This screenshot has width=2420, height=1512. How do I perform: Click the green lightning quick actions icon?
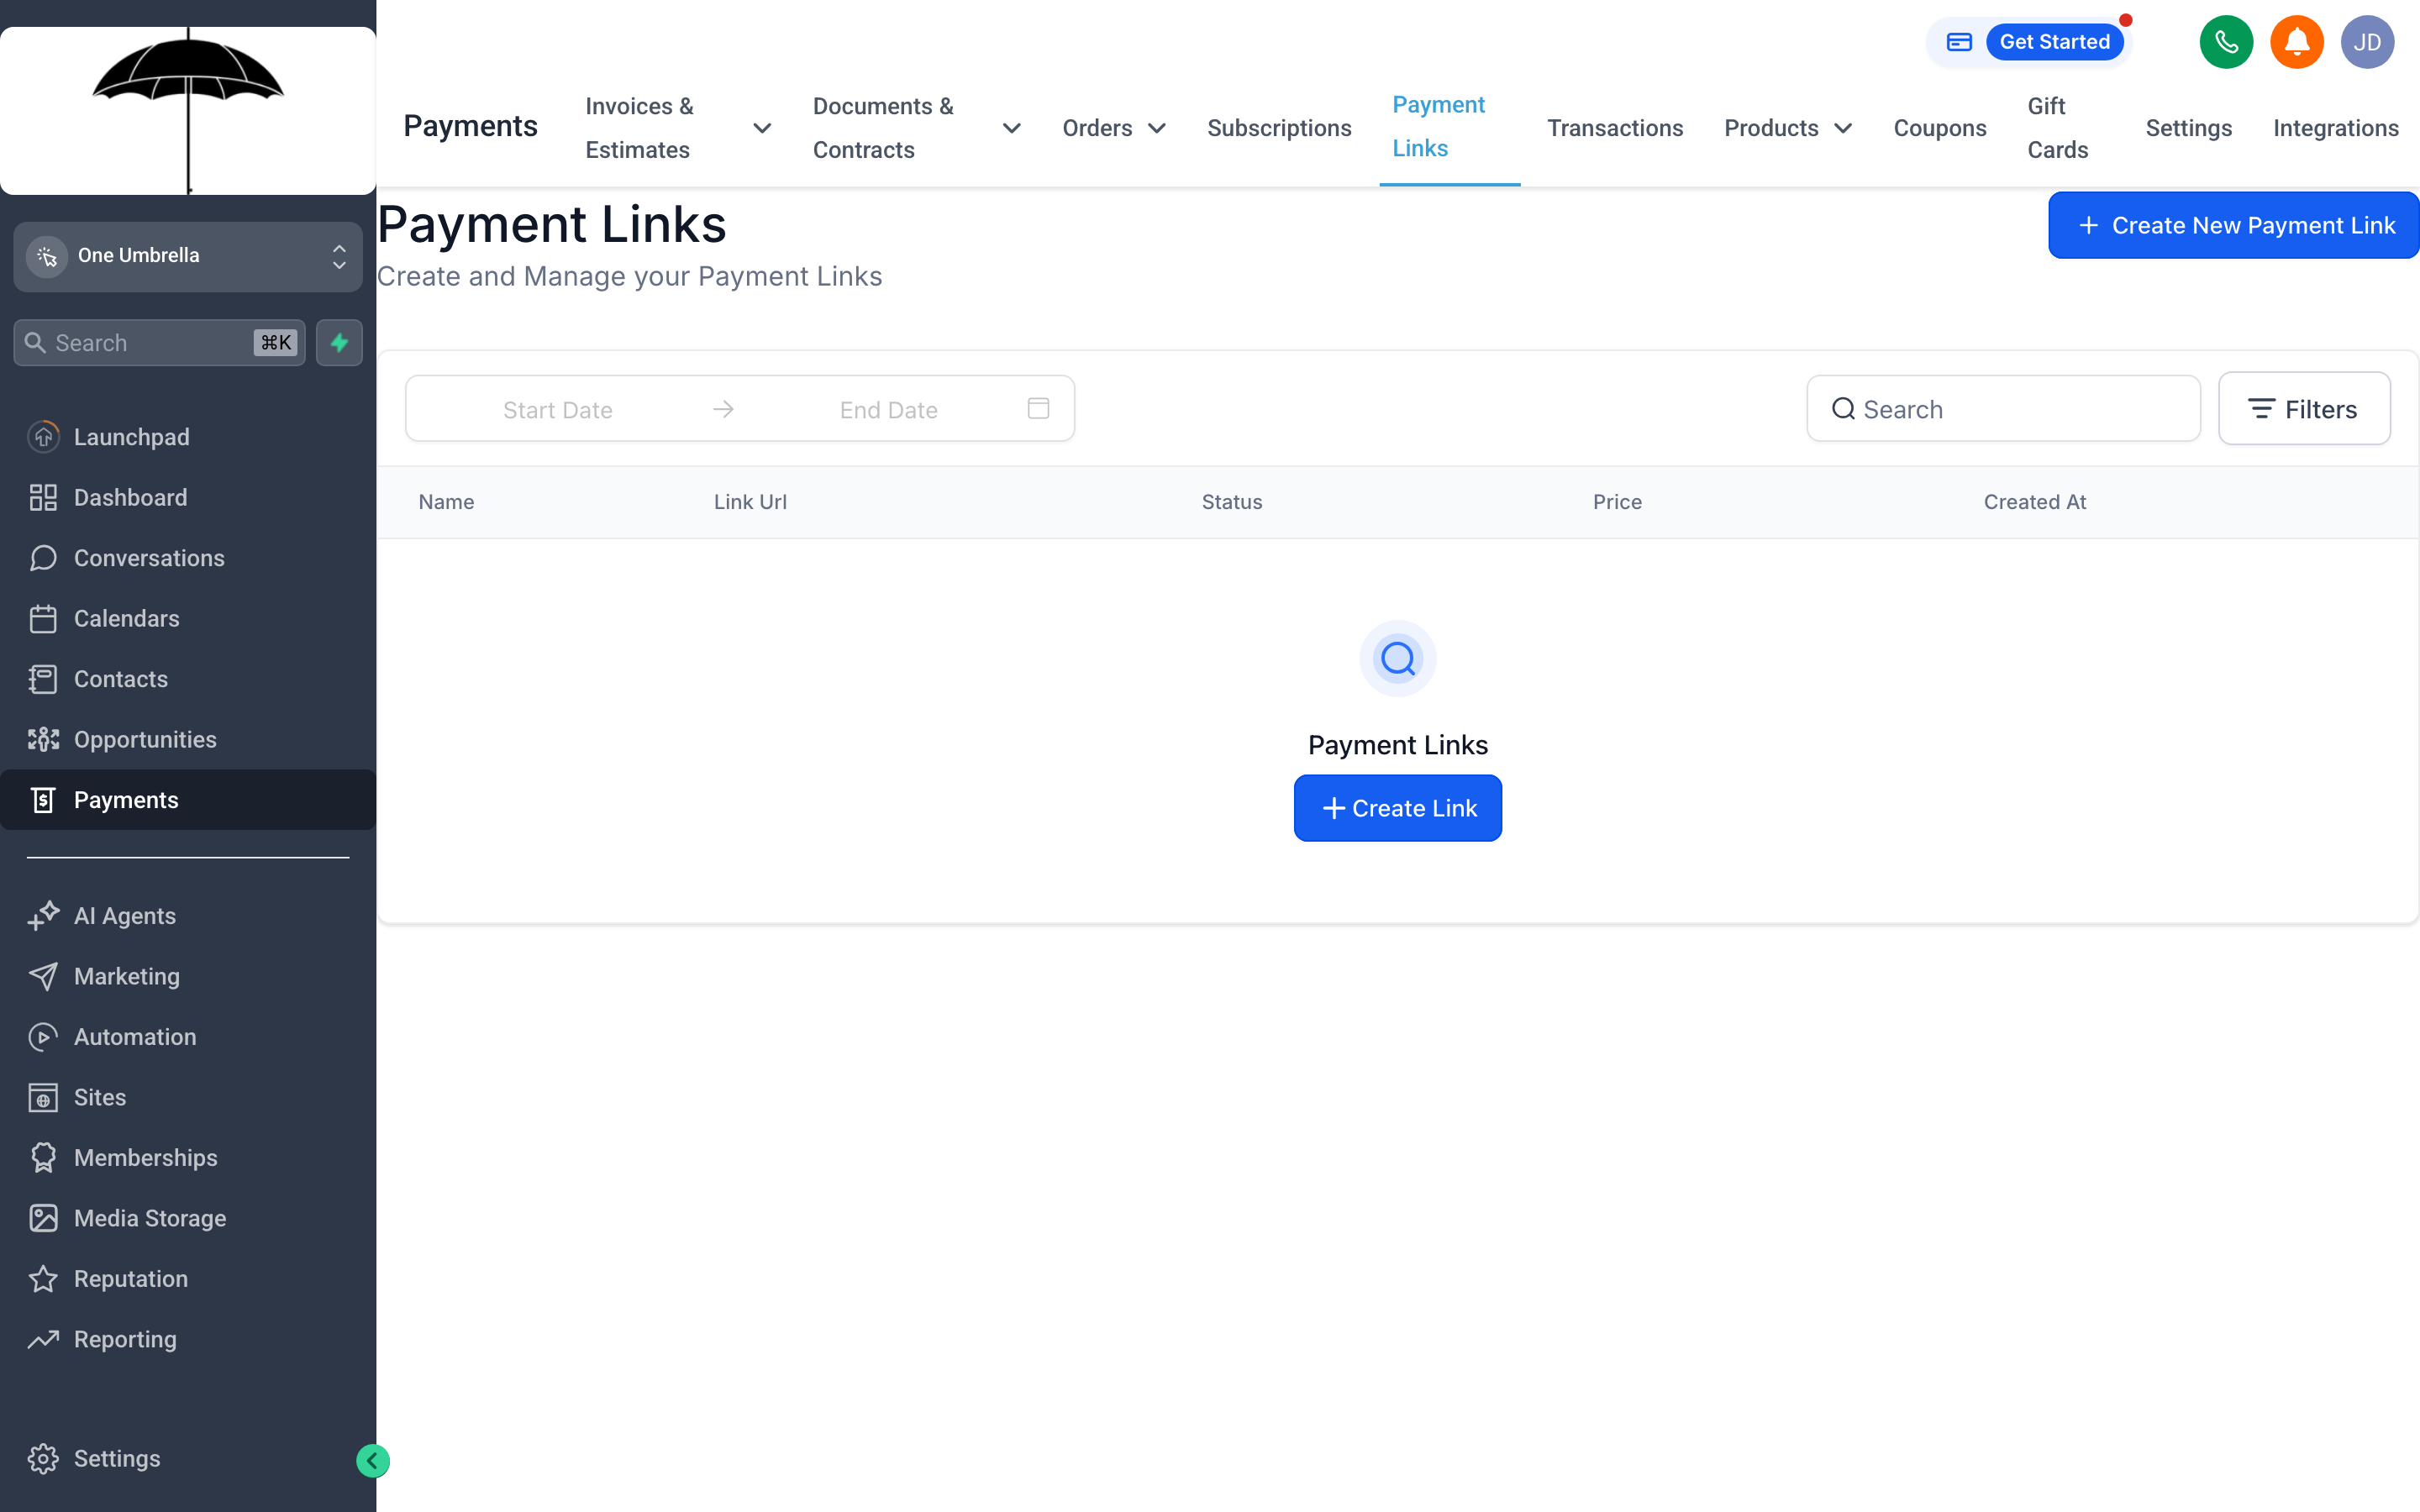[339, 343]
